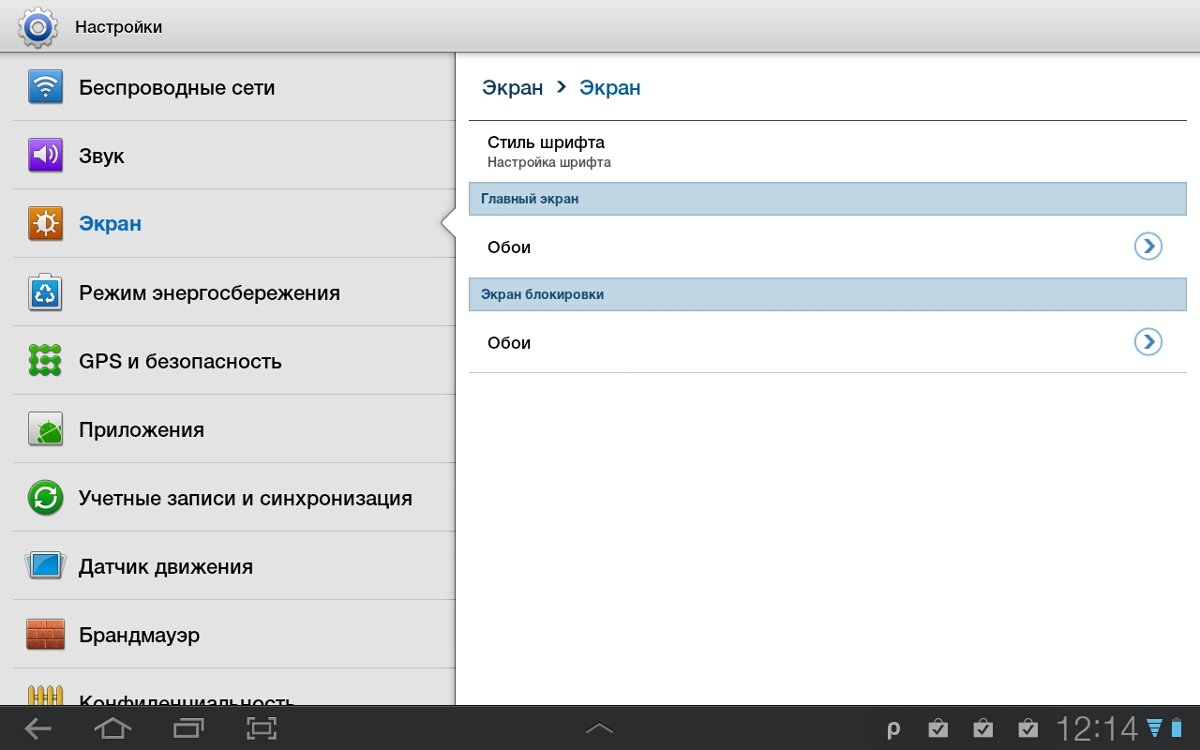Tap the green sync icon for accounts
This screenshot has width=1200, height=750.
[x=45, y=498]
